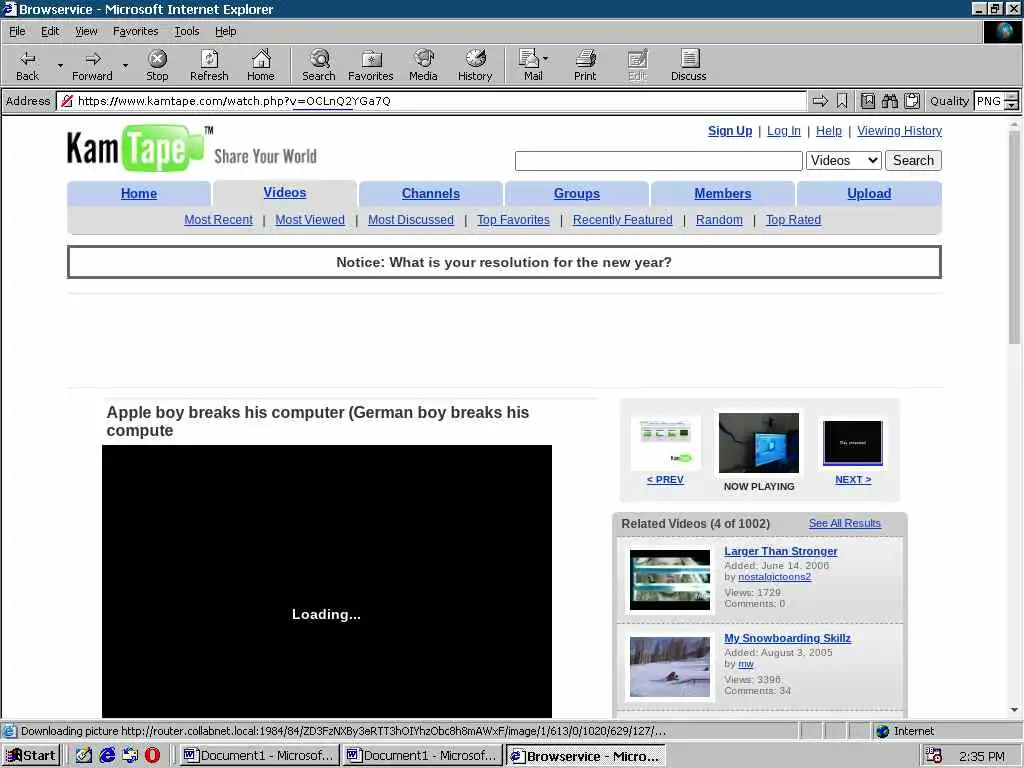Open the KamTape Help link

pyautogui.click(x=829, y=131)
